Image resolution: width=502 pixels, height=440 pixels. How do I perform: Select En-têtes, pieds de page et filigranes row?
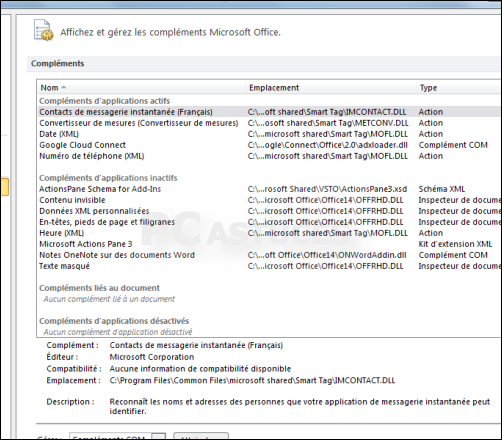pyautogui.click(x=269, y=222)
